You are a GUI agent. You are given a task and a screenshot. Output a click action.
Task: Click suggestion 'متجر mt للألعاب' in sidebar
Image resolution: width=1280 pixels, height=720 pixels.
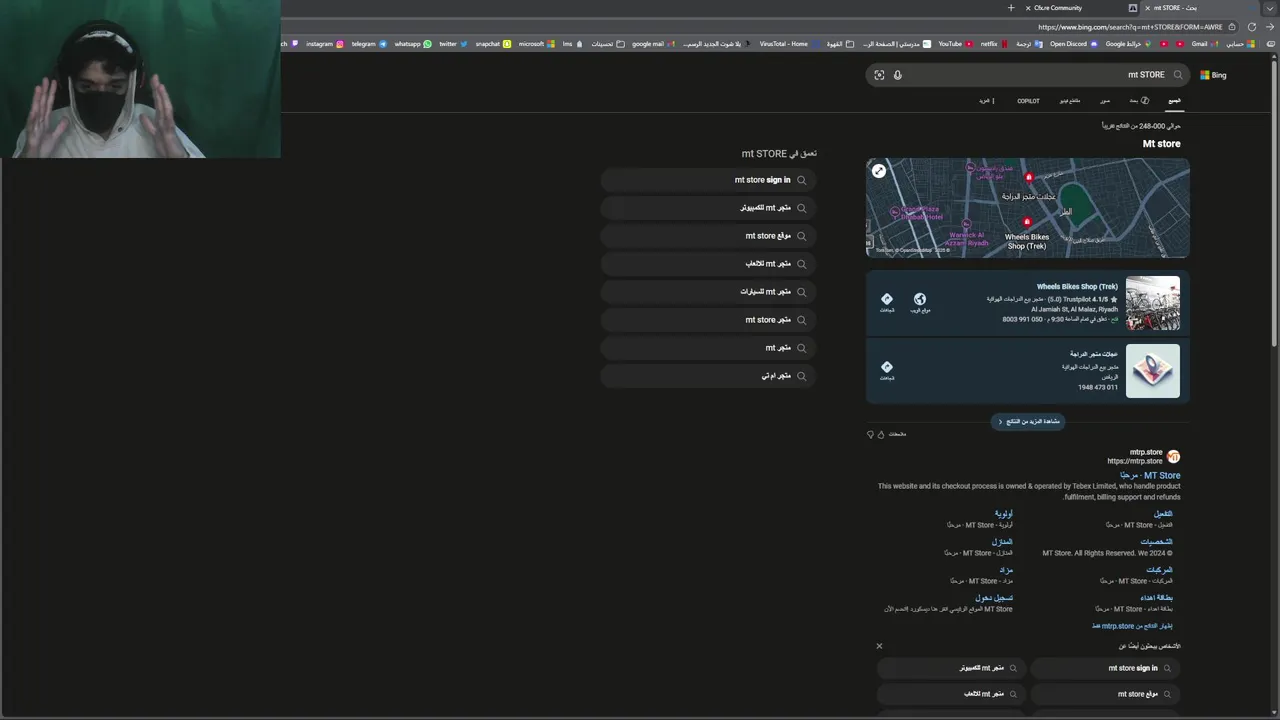click(709, 264)
